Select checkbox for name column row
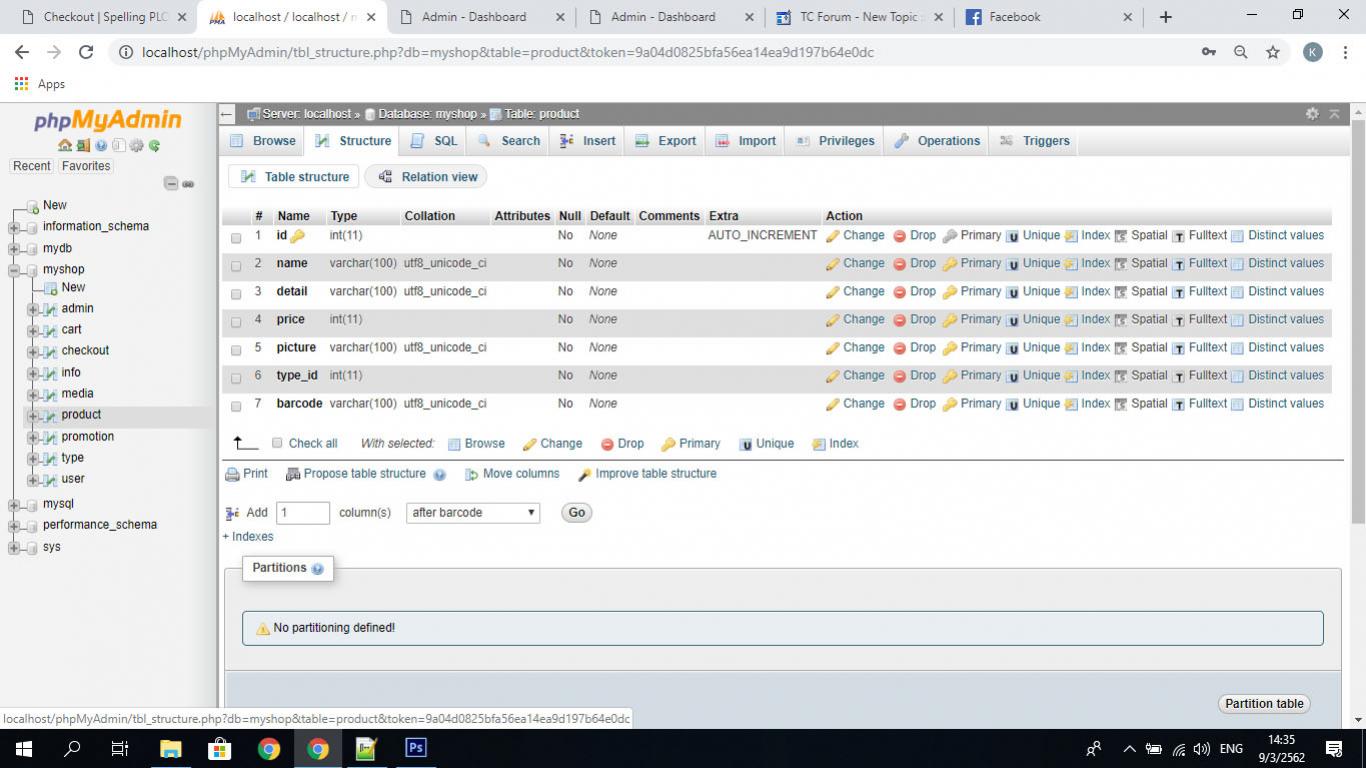This screenshot has width=1366, height=768. [x=236, y=266]
